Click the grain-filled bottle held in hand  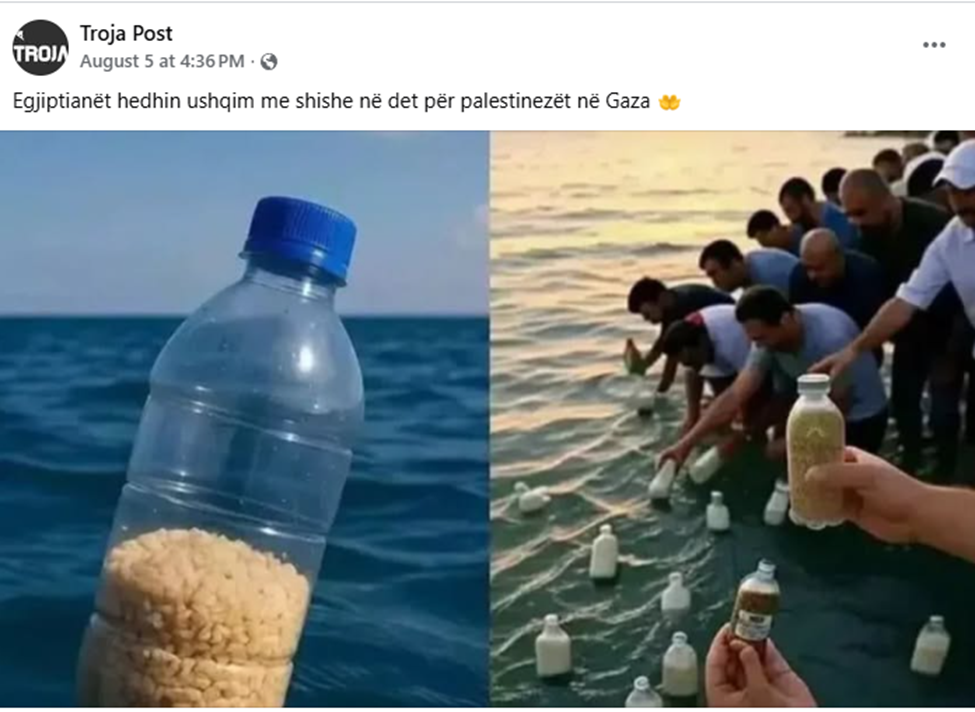point(816,451)
